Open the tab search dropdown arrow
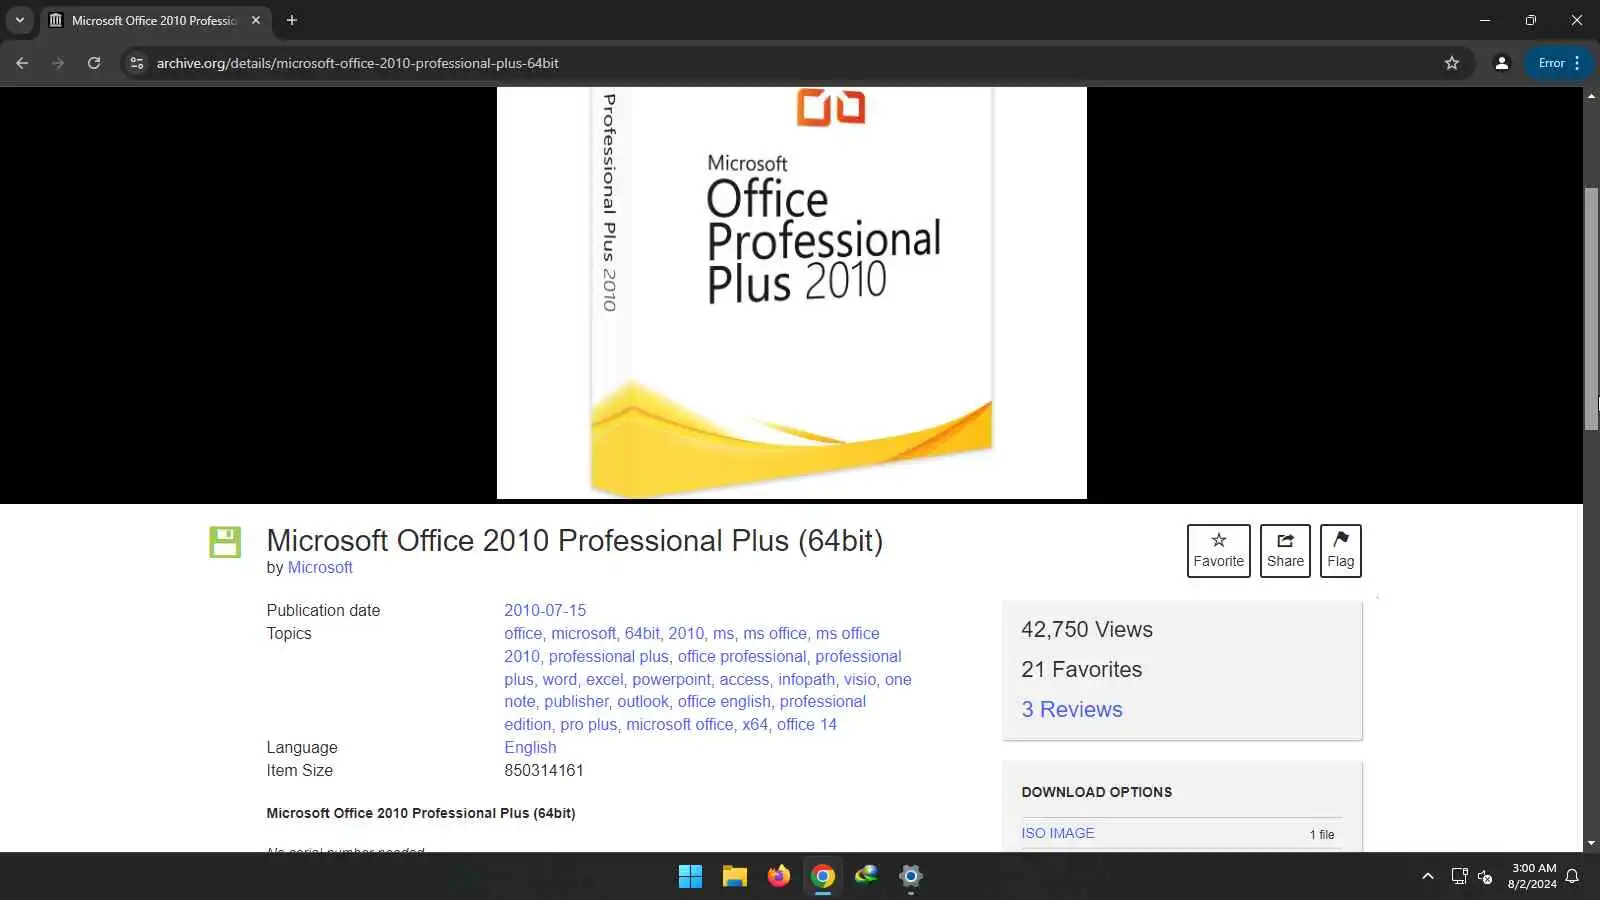The height and width of the screenshot is (900, 1600). click(19, 20)
